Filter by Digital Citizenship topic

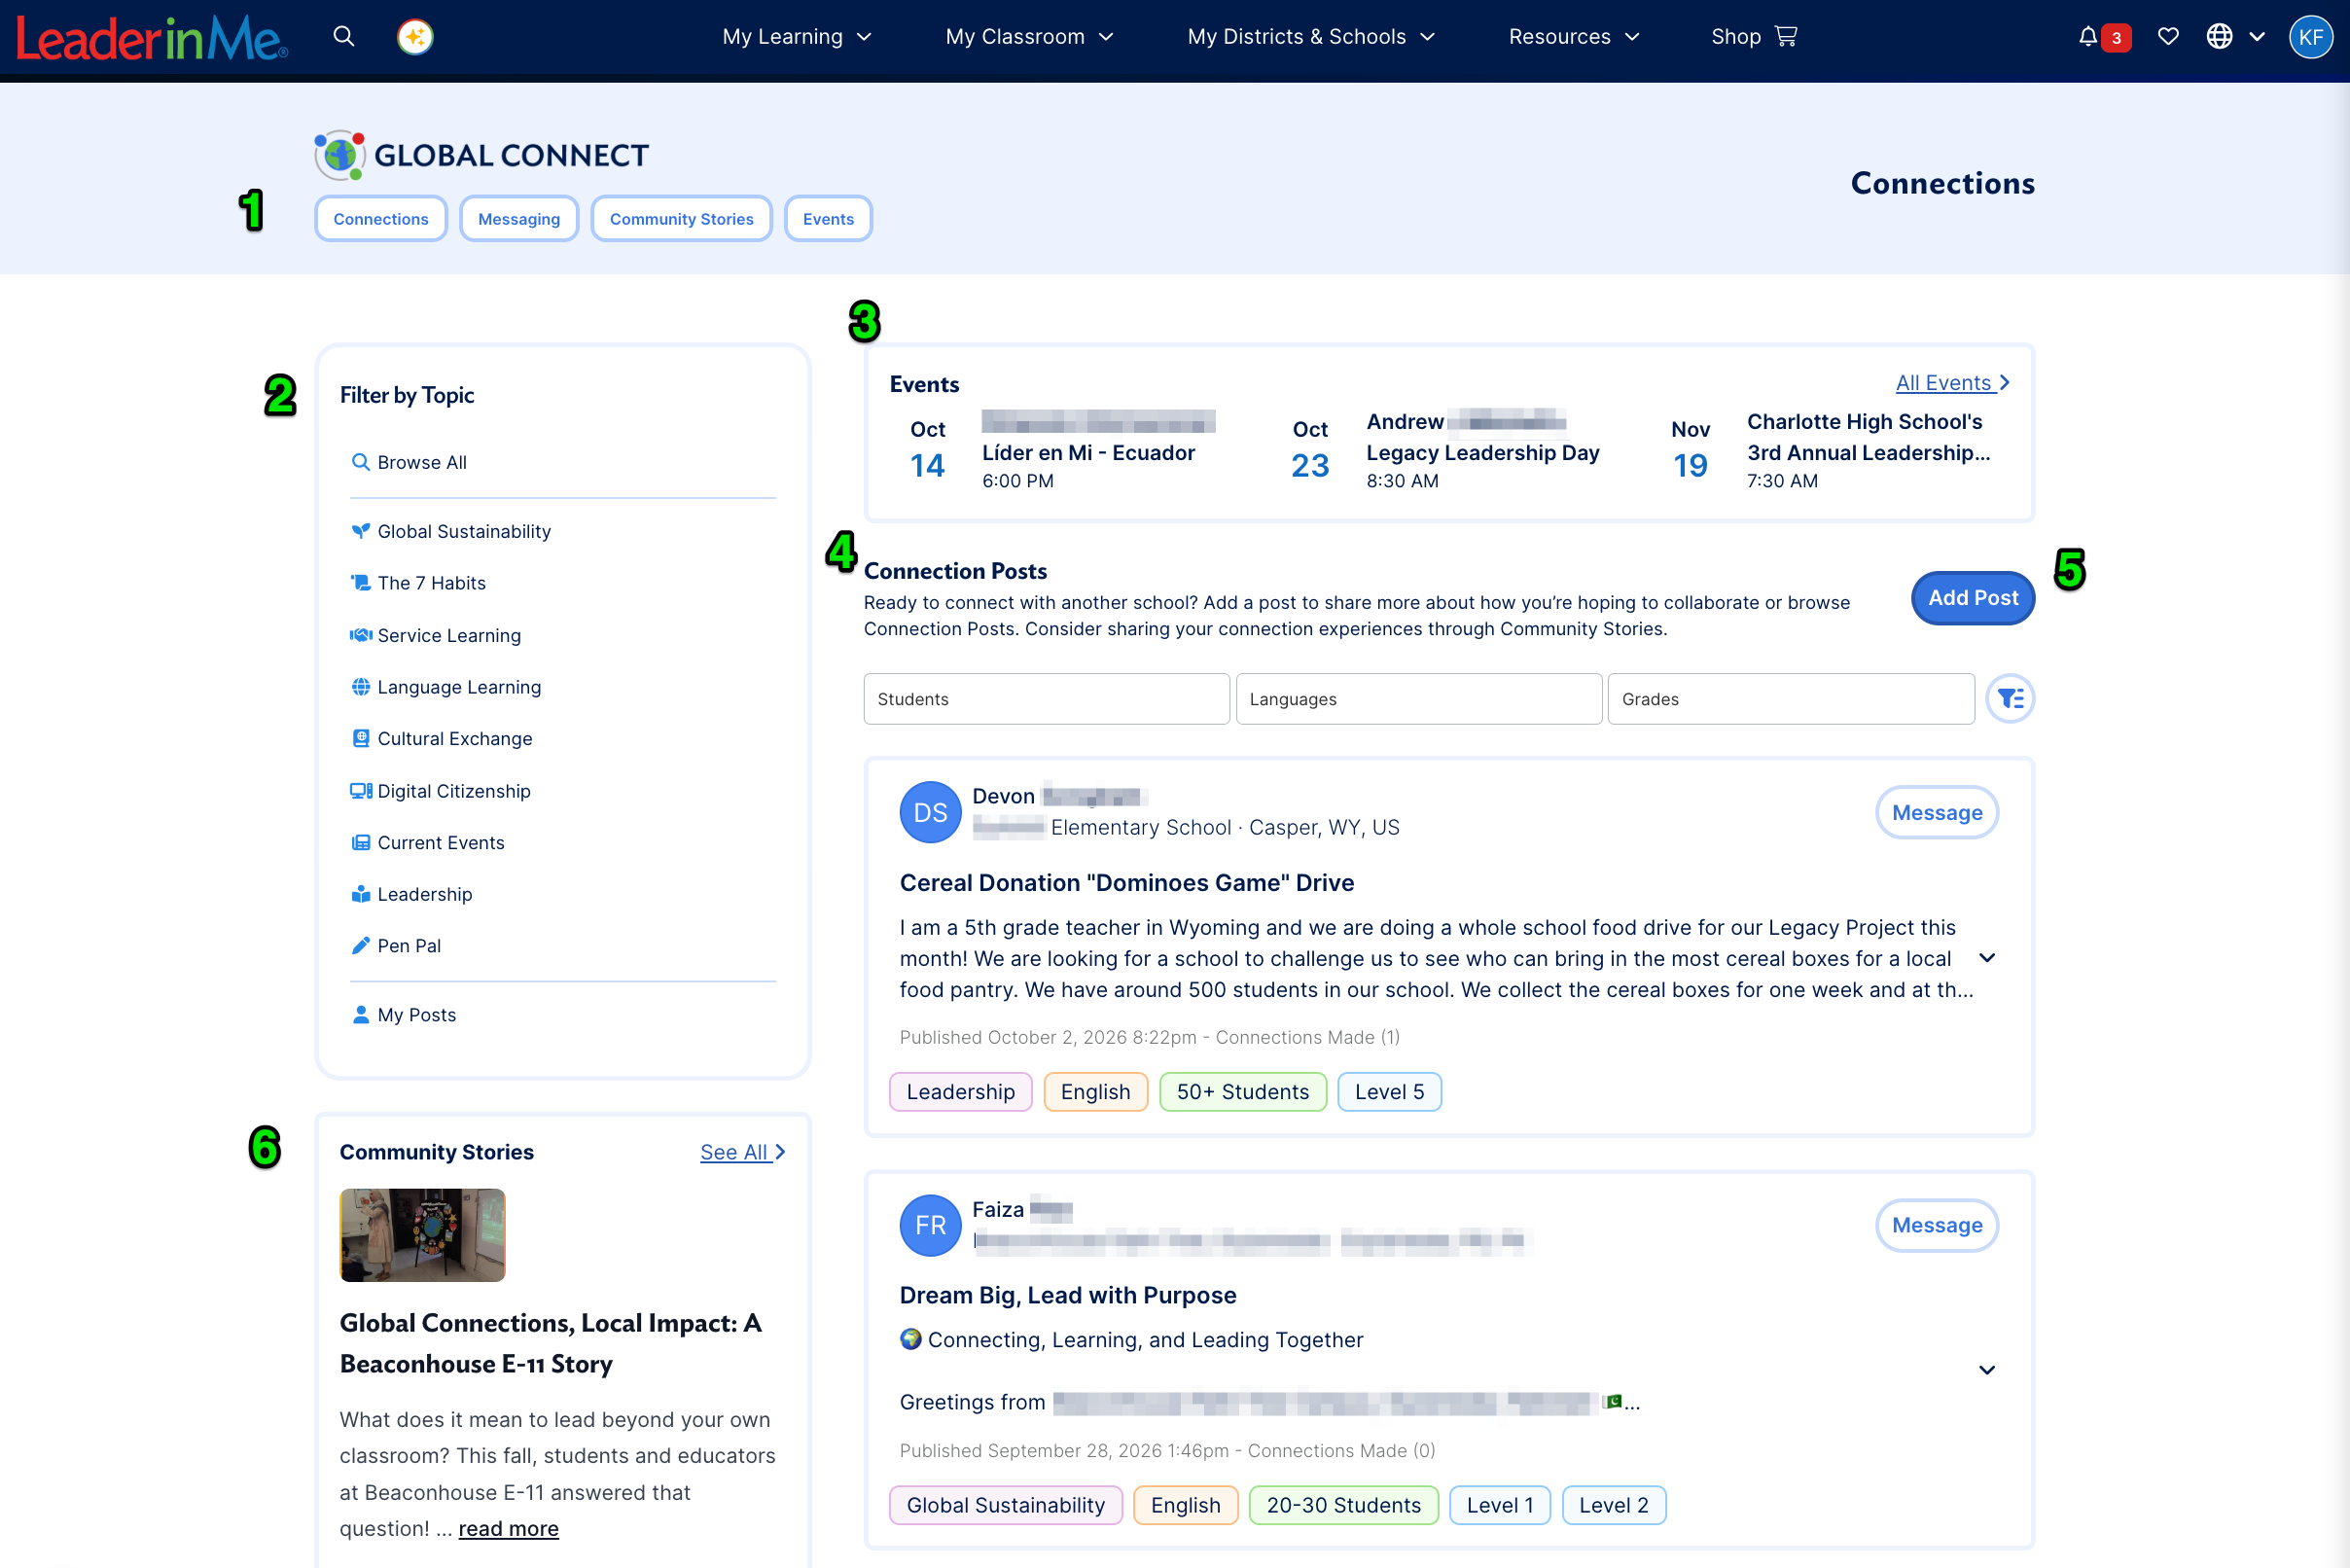[x=441, y=791]
